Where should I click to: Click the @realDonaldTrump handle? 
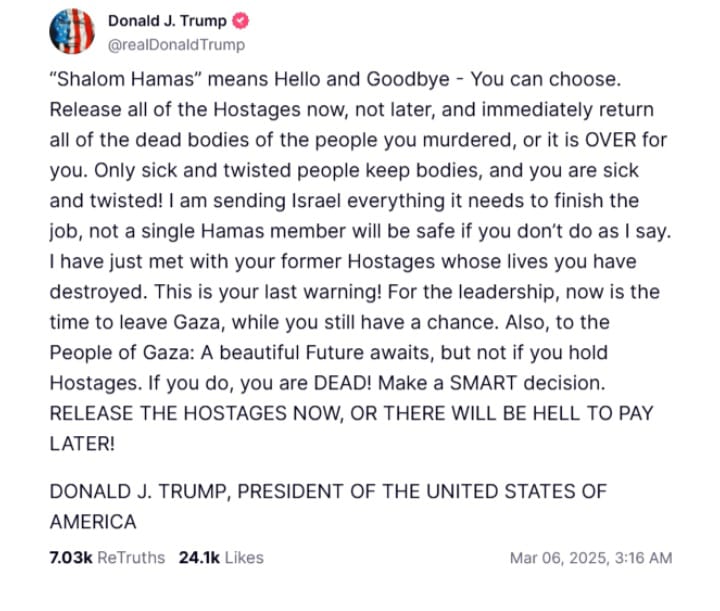coord(174,45)
